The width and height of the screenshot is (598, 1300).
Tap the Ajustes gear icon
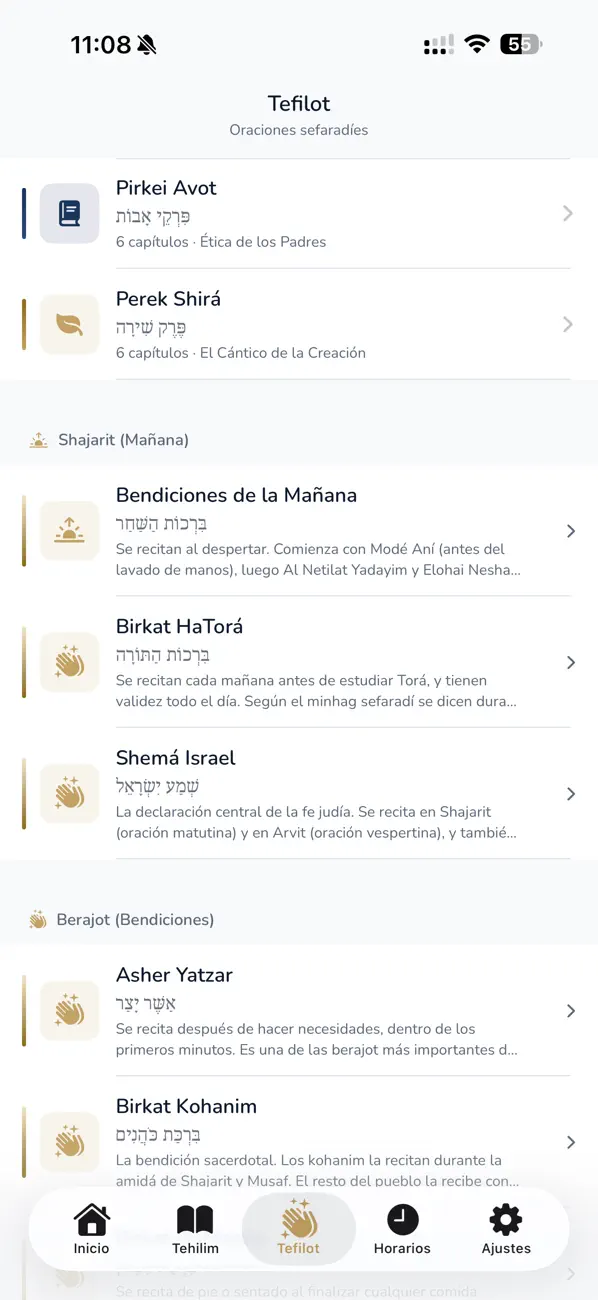505,1222
